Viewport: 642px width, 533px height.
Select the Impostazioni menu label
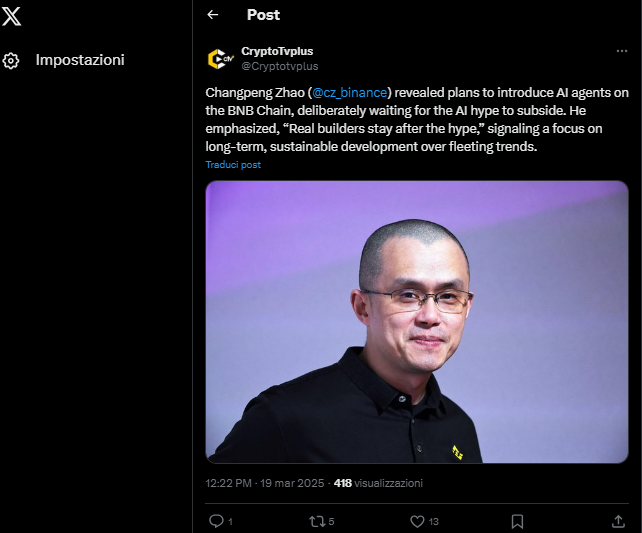coord(80,60)
